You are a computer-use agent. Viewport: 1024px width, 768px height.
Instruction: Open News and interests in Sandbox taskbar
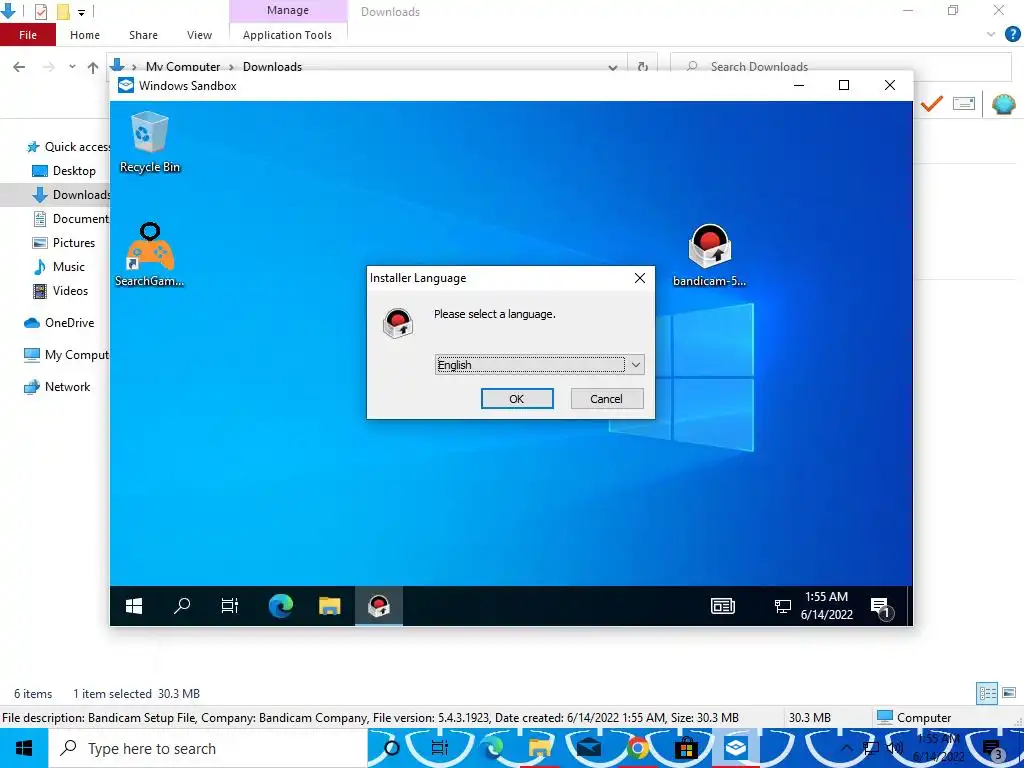tap(723, 606)
